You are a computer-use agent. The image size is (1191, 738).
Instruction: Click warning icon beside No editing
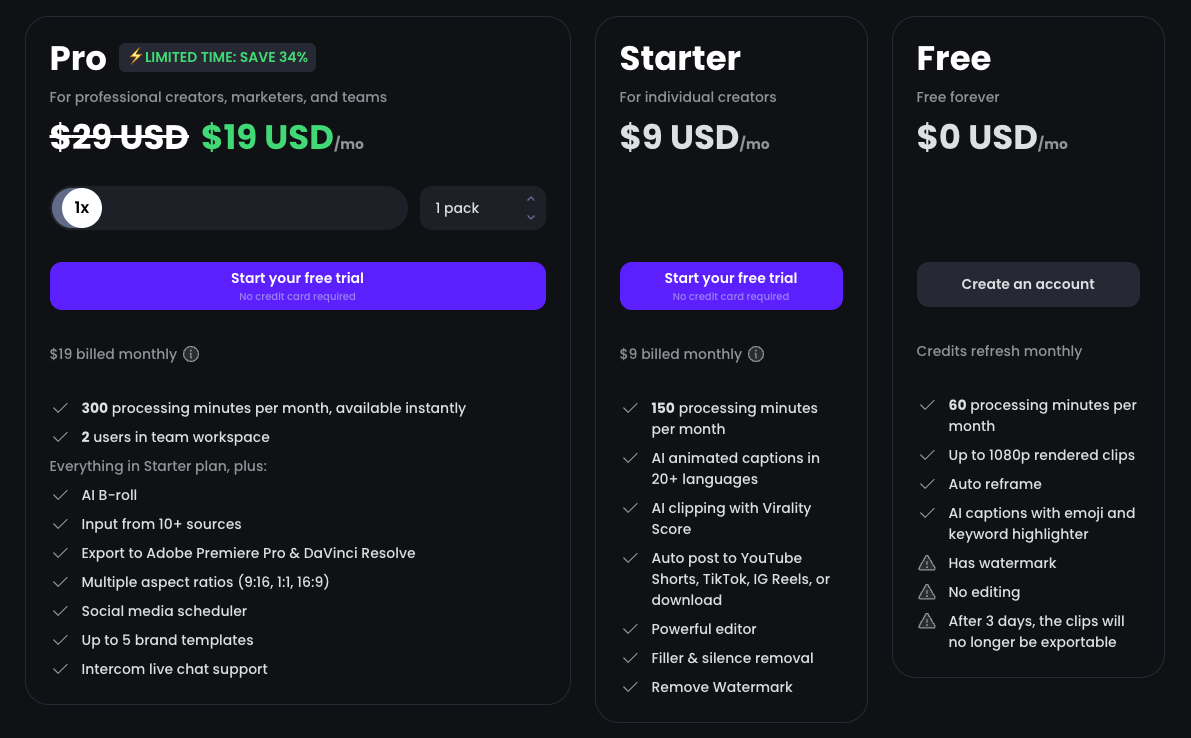click(927, 592)
